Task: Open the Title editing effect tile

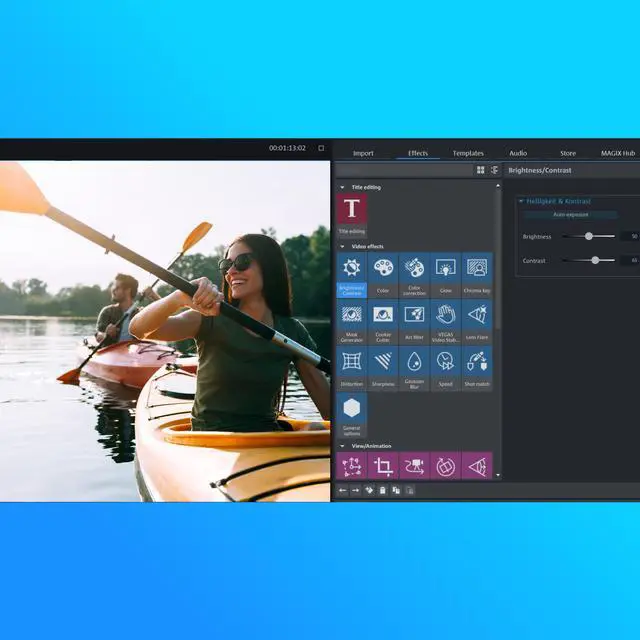Action: point(351,214)
